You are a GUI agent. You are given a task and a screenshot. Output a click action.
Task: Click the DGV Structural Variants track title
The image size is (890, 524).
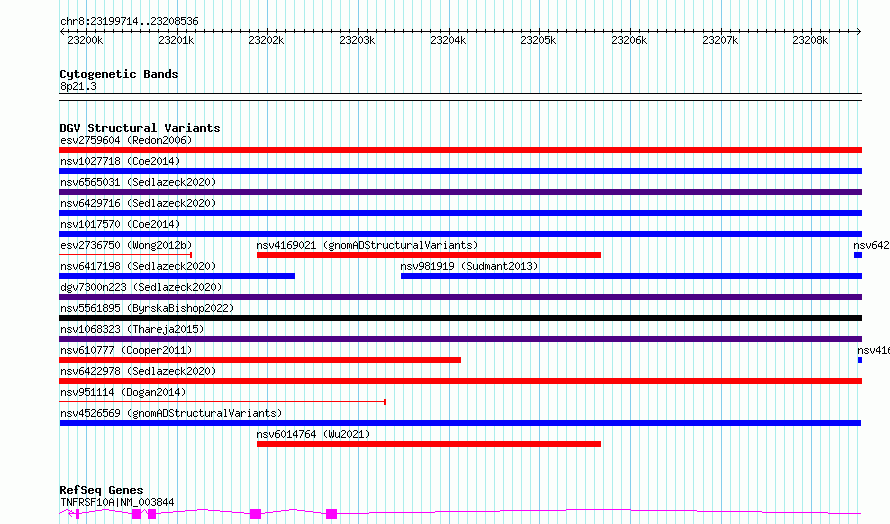point(140,128)
